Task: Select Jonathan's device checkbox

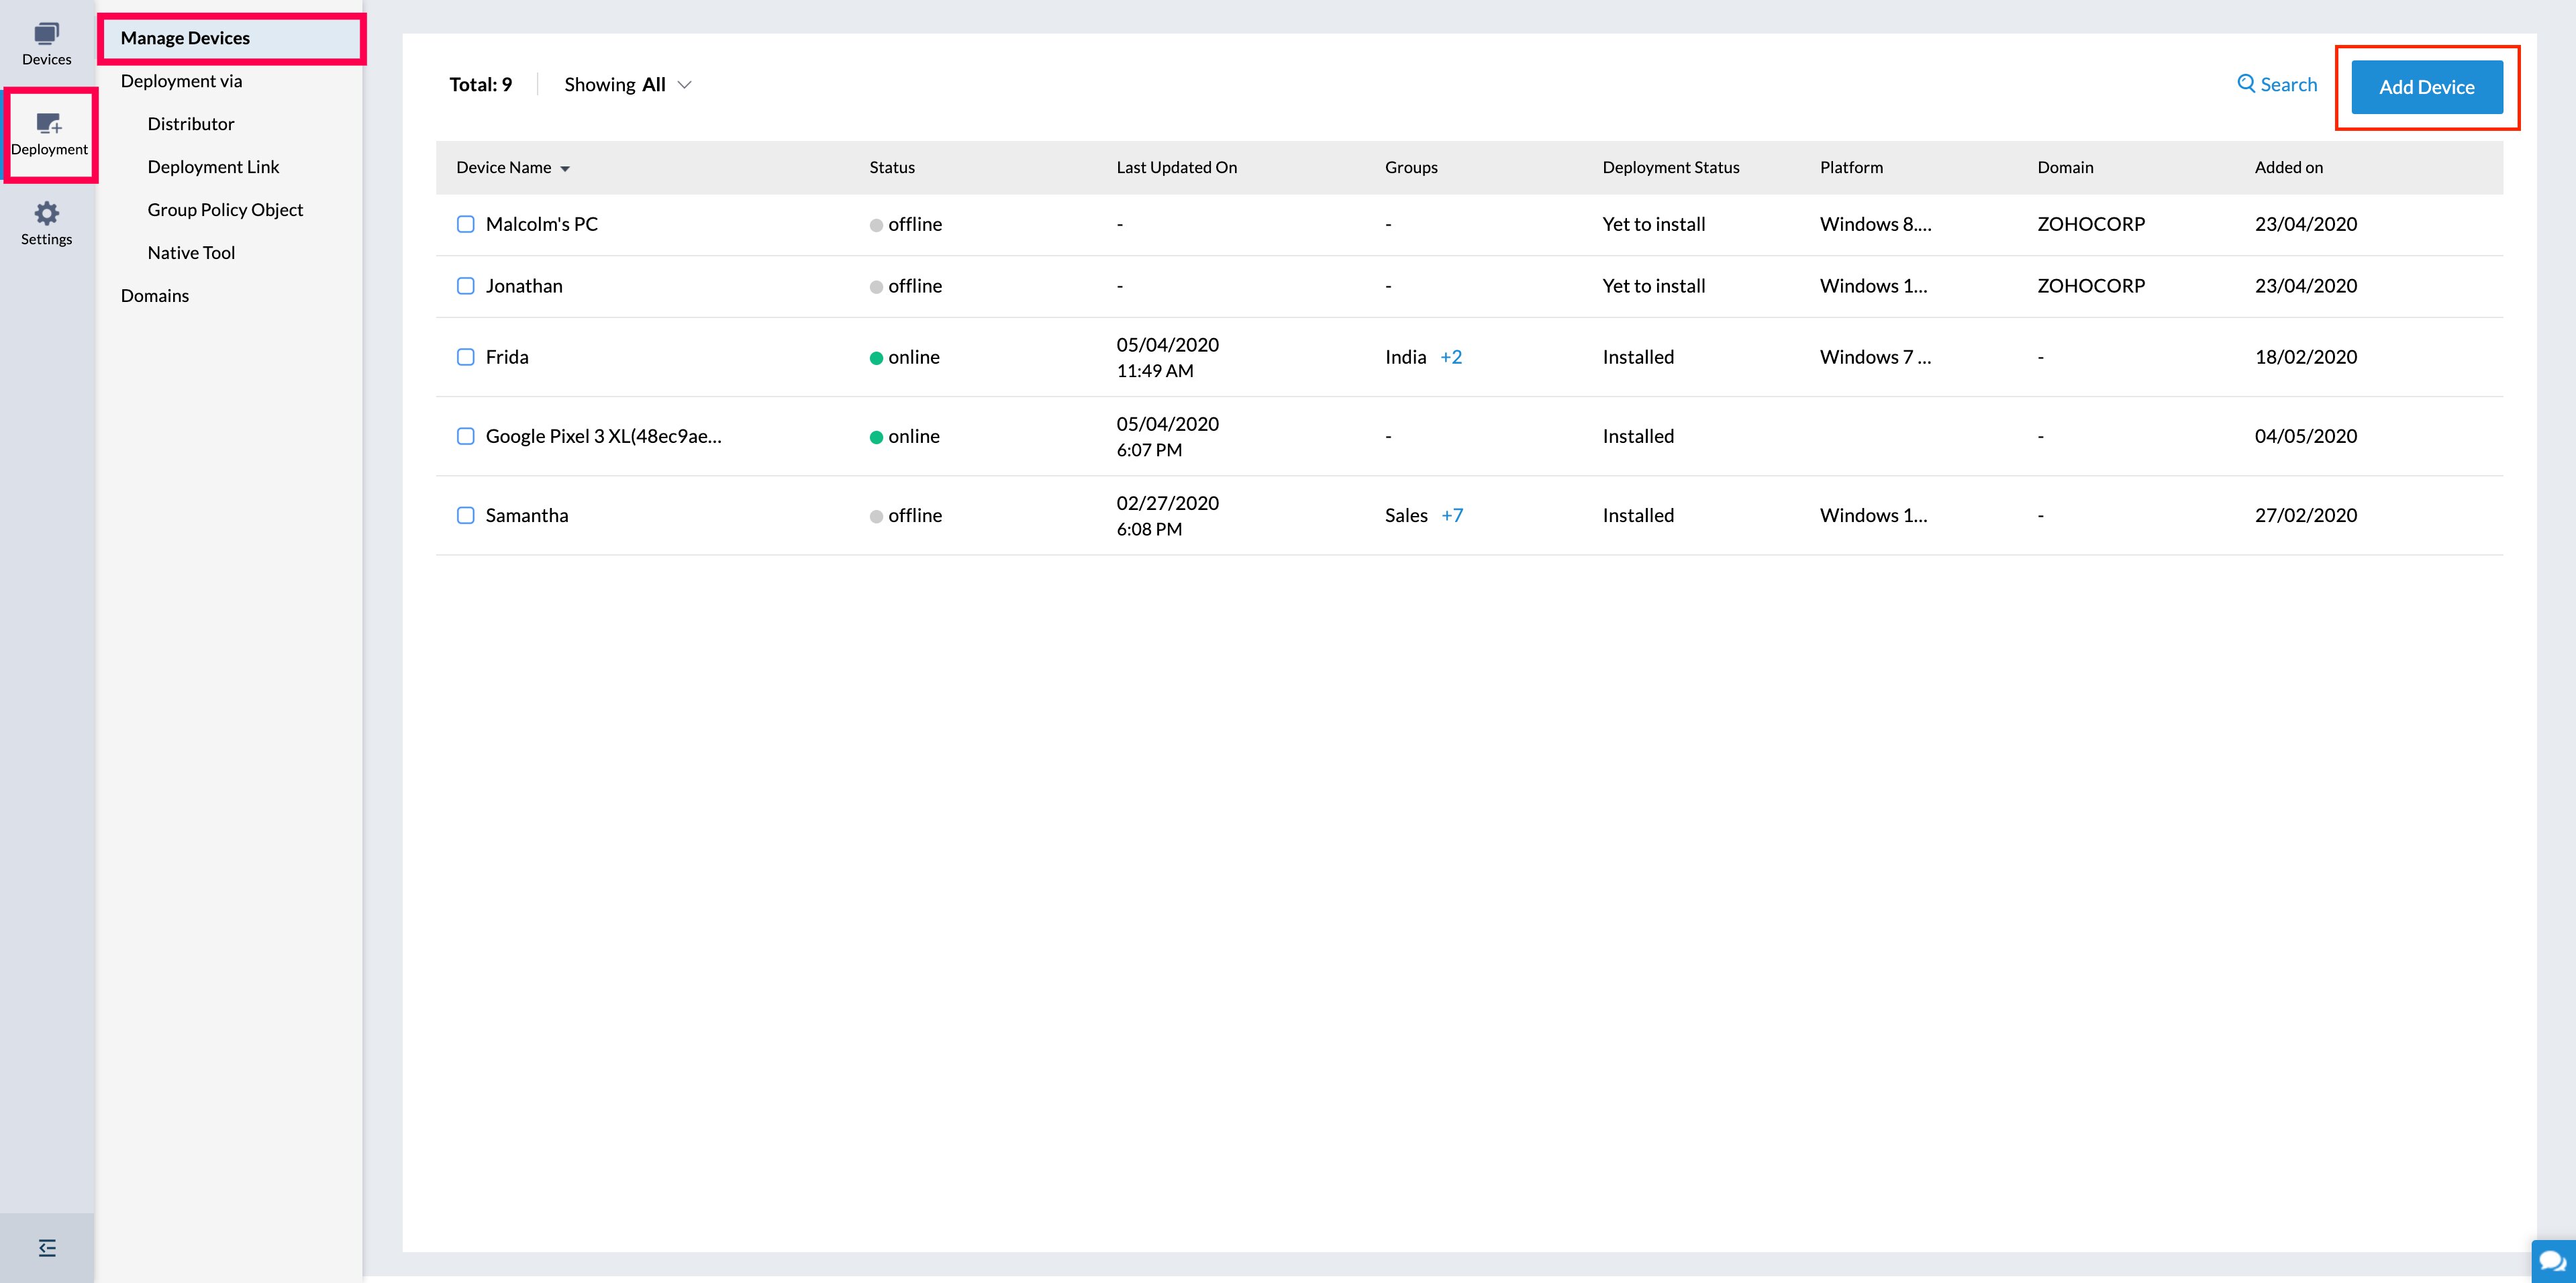Action: 465,286
